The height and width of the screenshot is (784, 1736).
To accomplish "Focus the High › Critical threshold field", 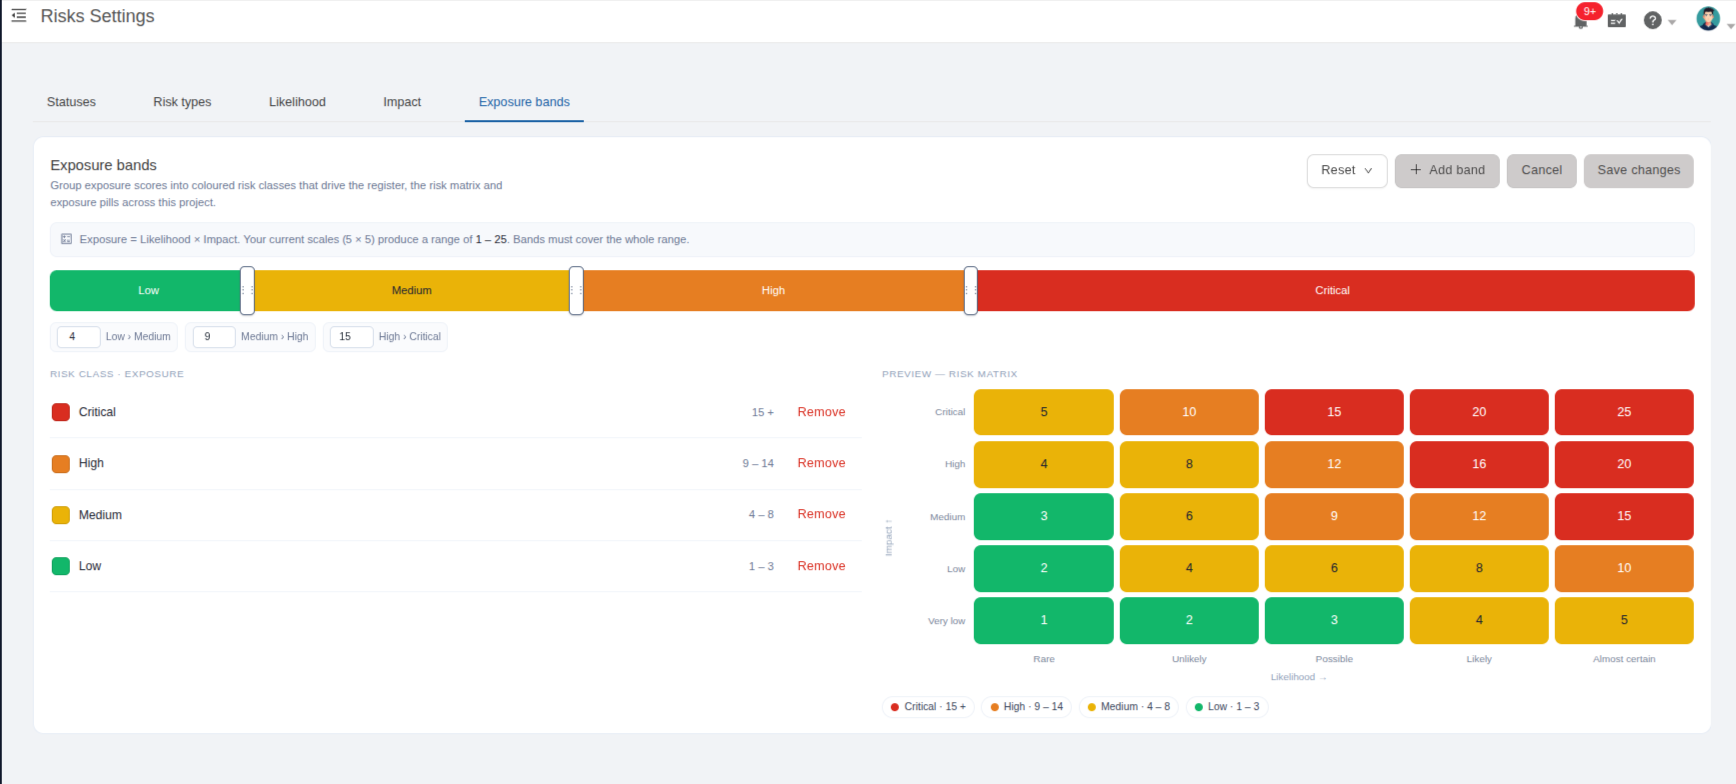I will point(351,337).
